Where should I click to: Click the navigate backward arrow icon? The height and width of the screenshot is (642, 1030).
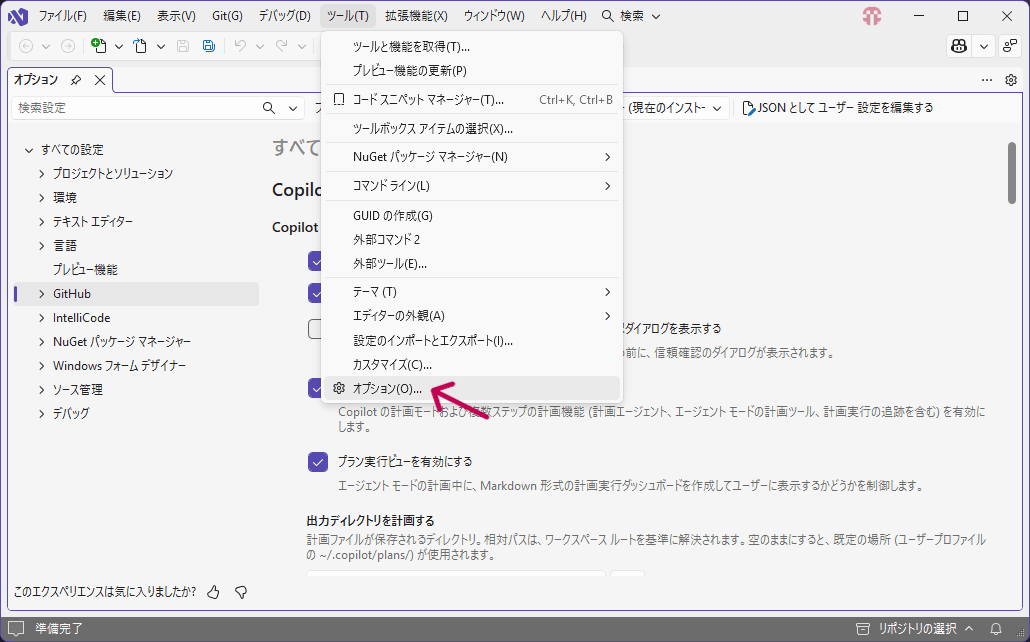tap(26, 46)
